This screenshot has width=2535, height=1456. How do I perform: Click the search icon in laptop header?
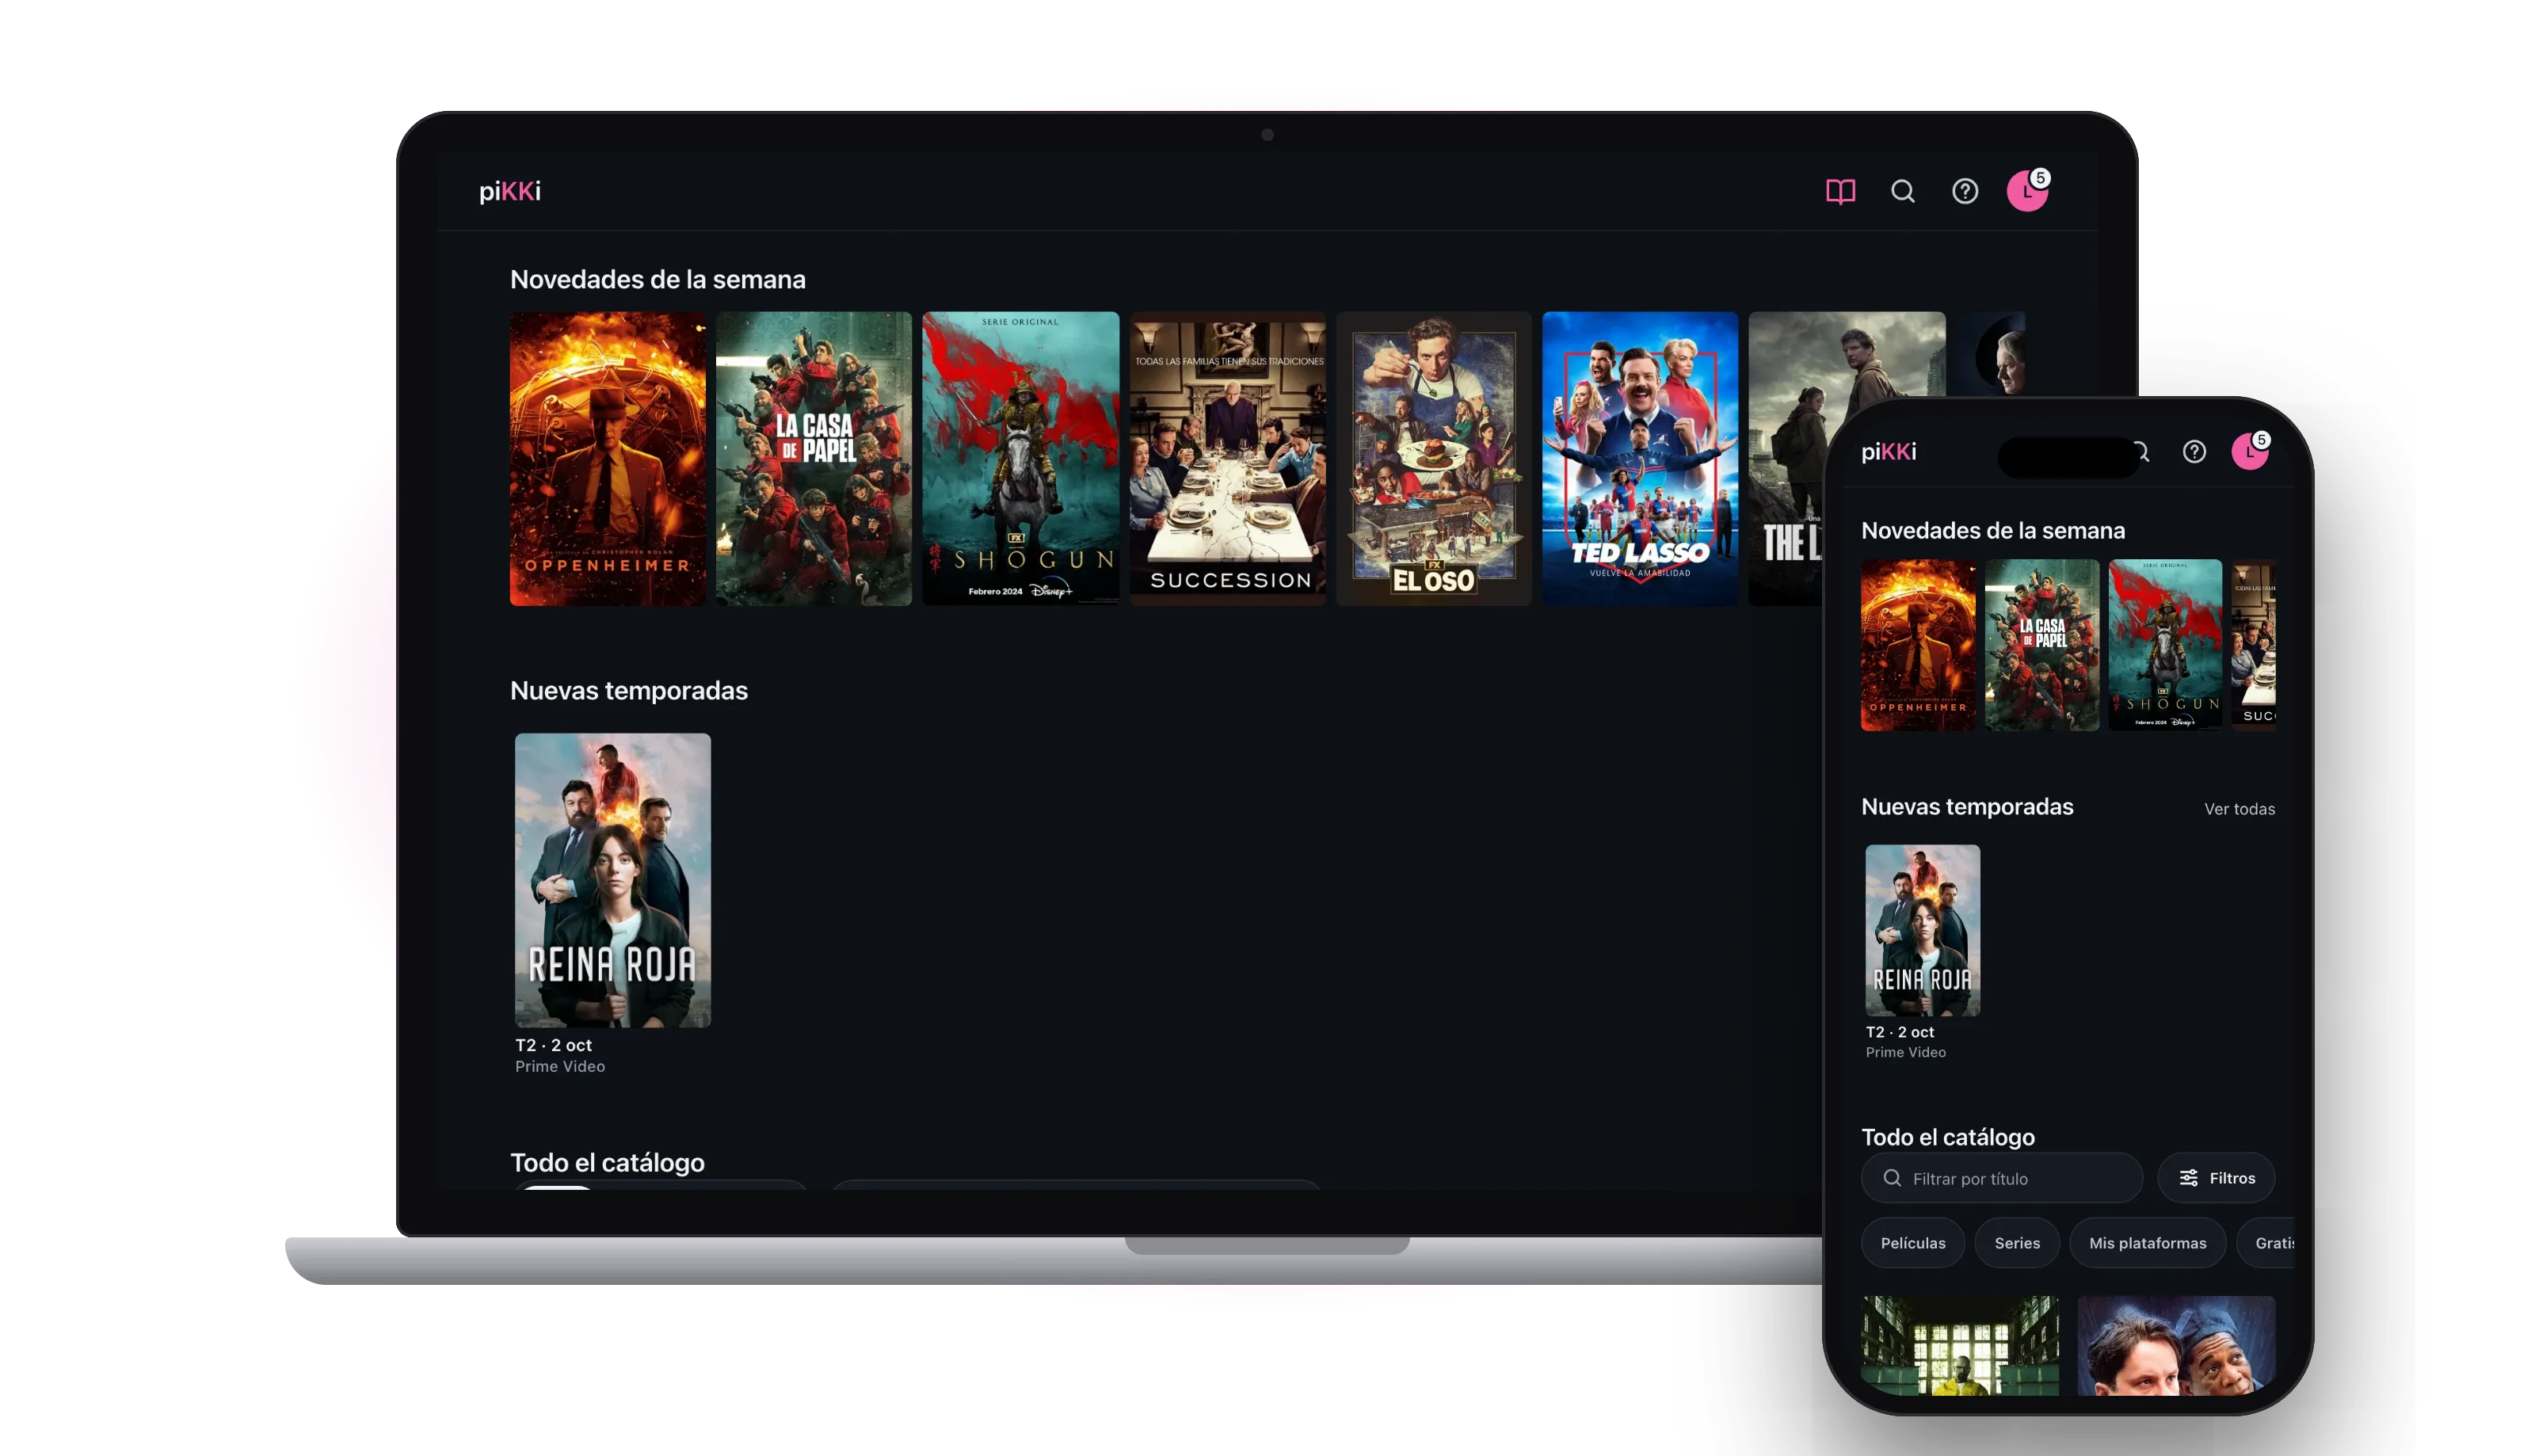coord(1903,191)
